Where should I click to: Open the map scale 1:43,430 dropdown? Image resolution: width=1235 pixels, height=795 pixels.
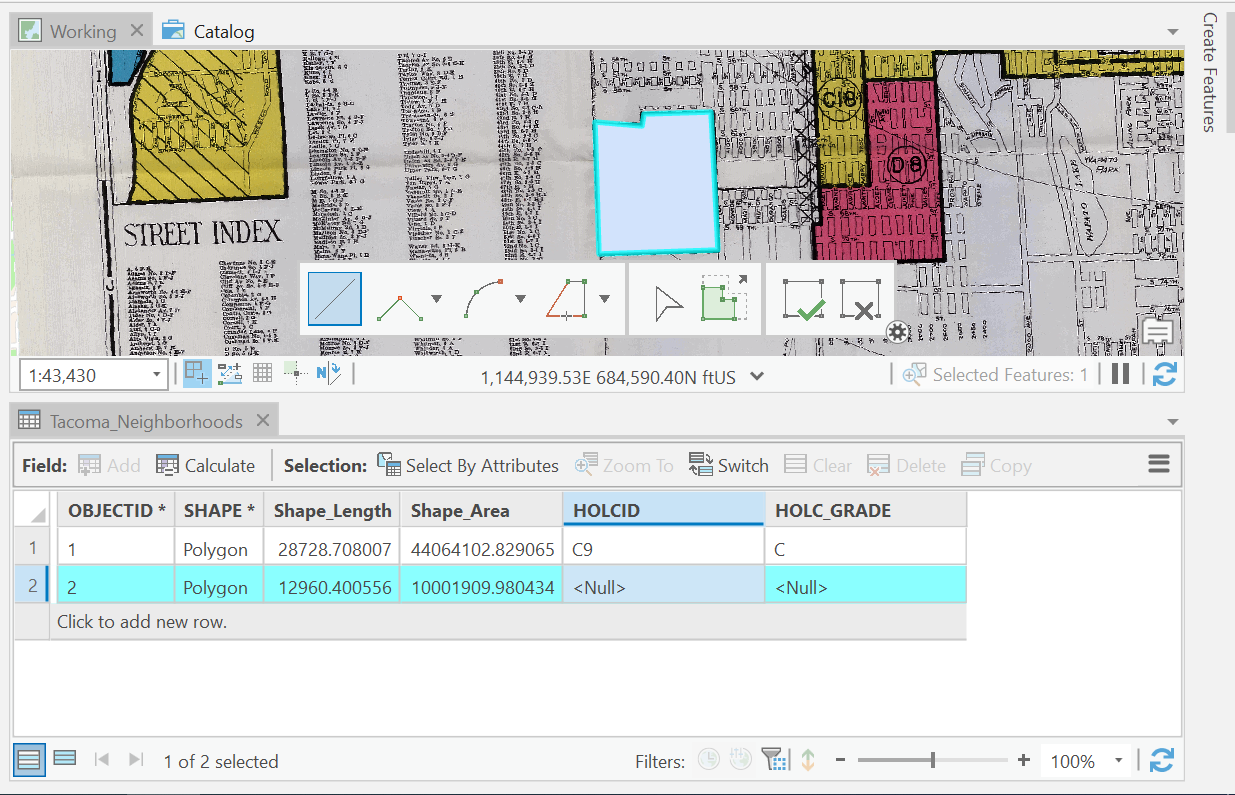click(156, 376)
